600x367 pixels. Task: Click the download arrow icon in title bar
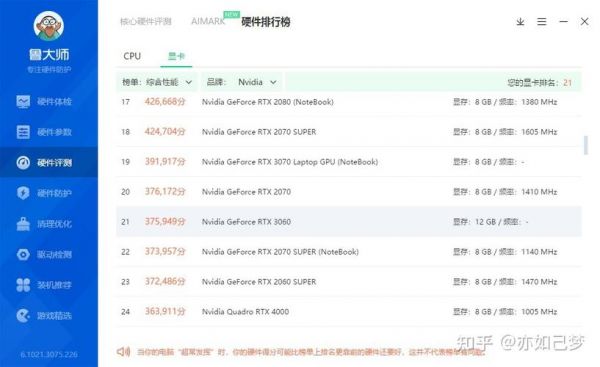[520, 22]
